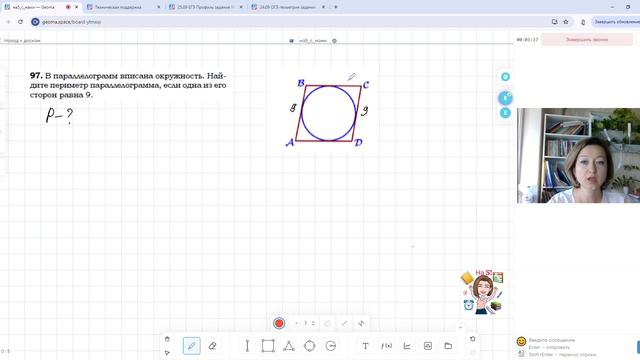Select the straight stroke style option
Viewport: 640px width, 360px height.
pyautogui.click(x=344, y=323)
